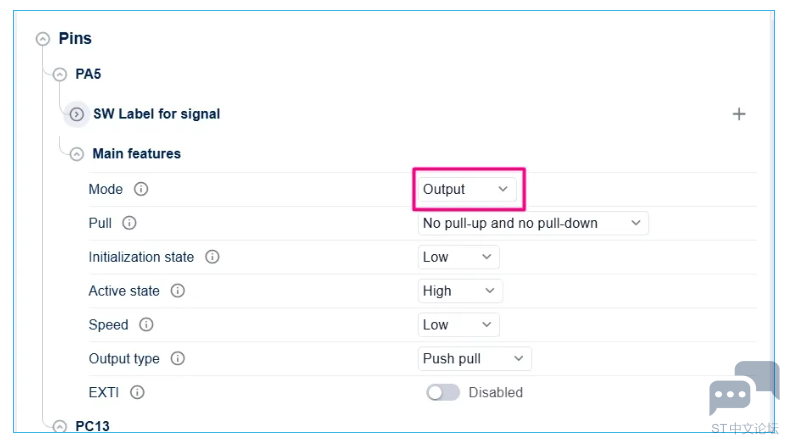Open Output type dropdown showing Push pull
The height and width of the screenshot is (444, 788).
click(x=474, y=359)
